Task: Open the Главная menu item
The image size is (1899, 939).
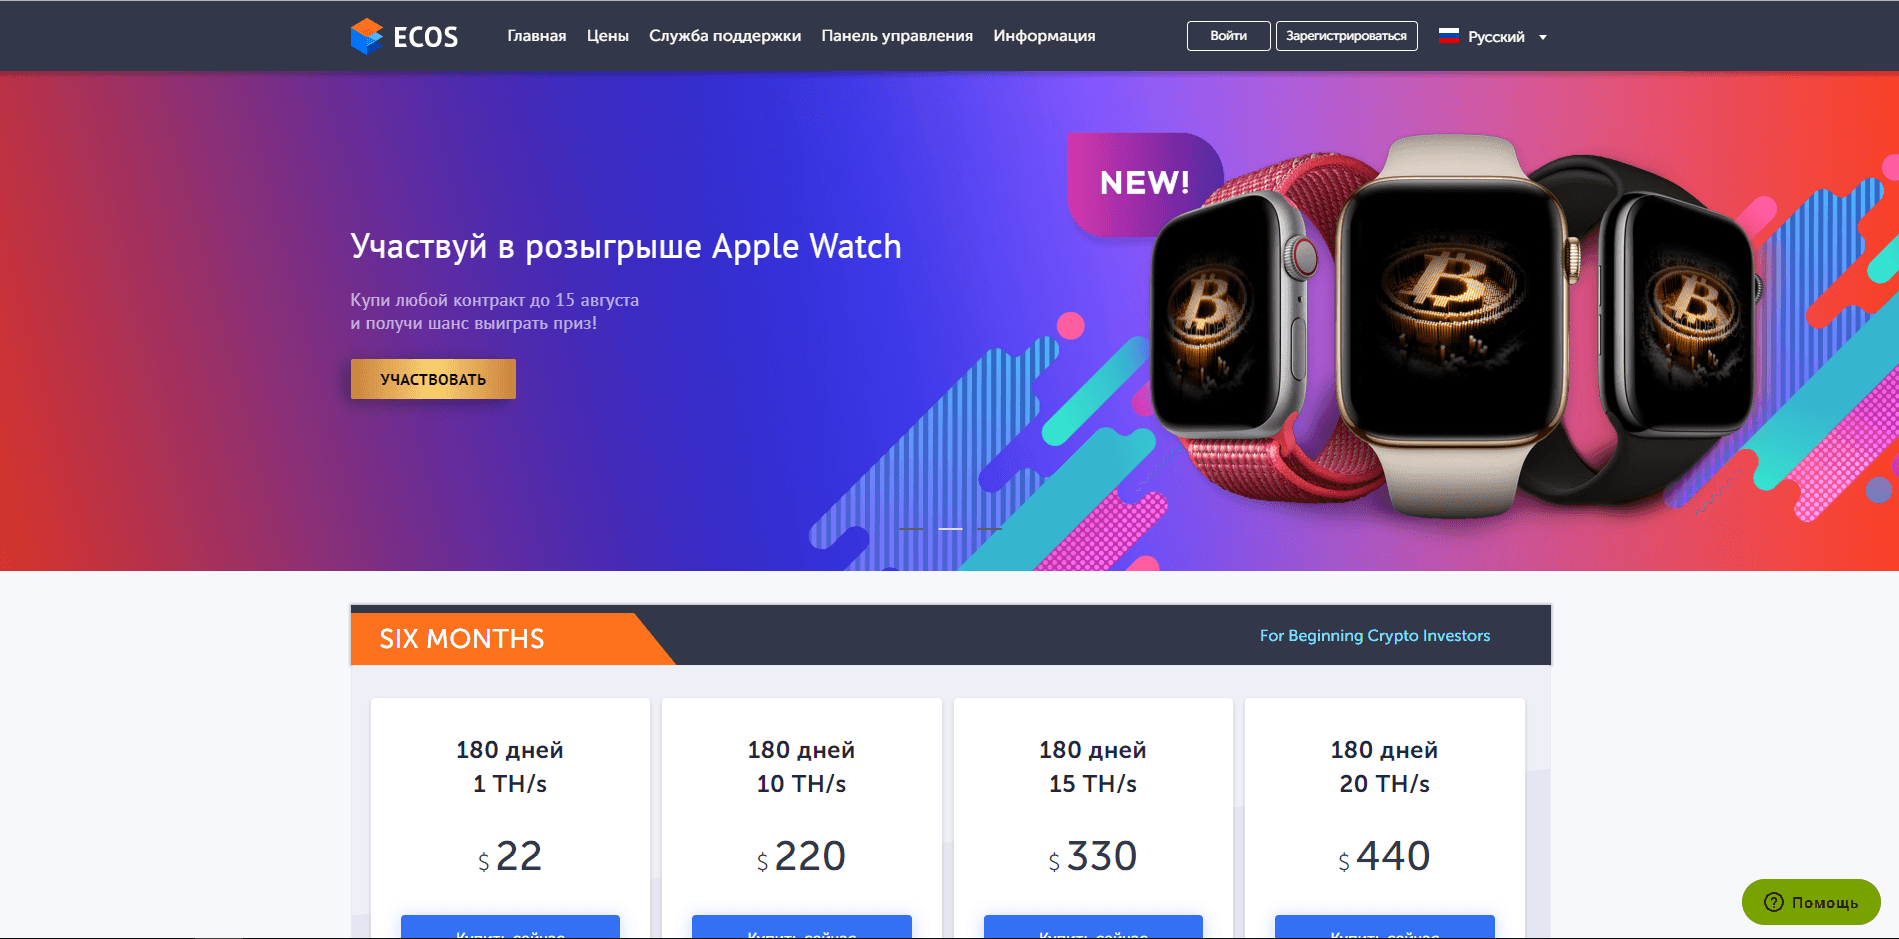Action: (x=537, y=36)
